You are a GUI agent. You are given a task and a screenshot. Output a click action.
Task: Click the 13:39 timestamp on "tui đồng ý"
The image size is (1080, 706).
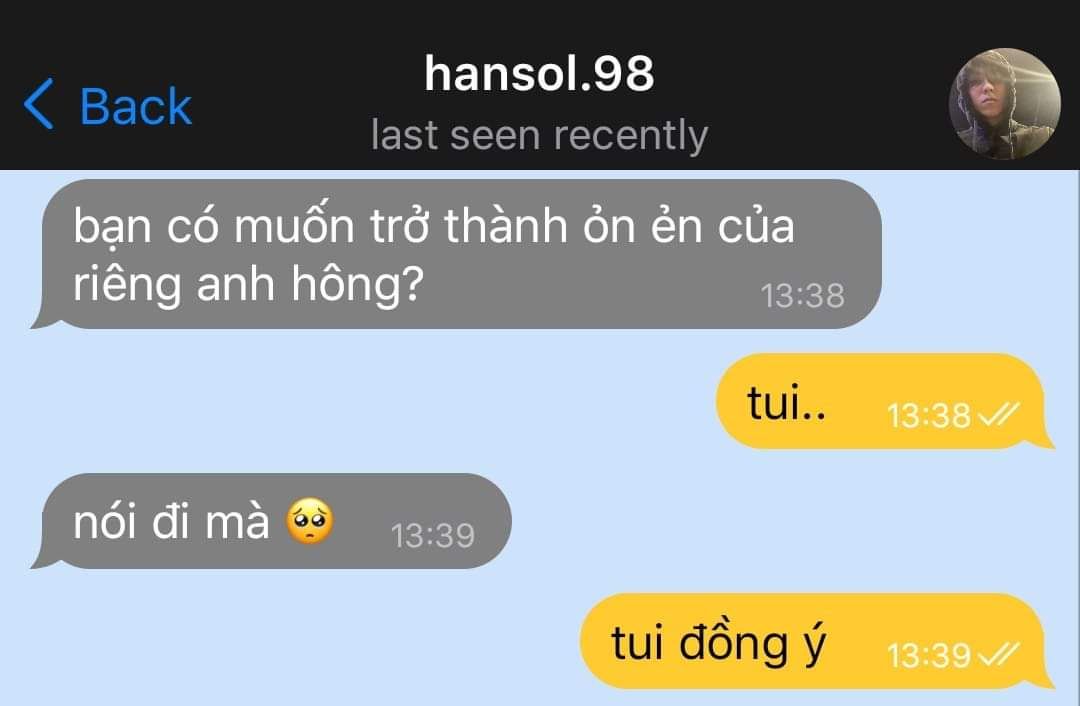[x=928, y=655]
